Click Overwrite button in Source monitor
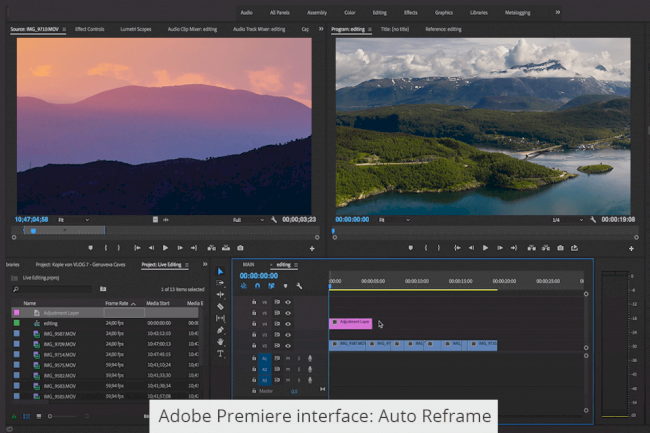This screenshot has height=433, width=650. [x=226, y=248]
